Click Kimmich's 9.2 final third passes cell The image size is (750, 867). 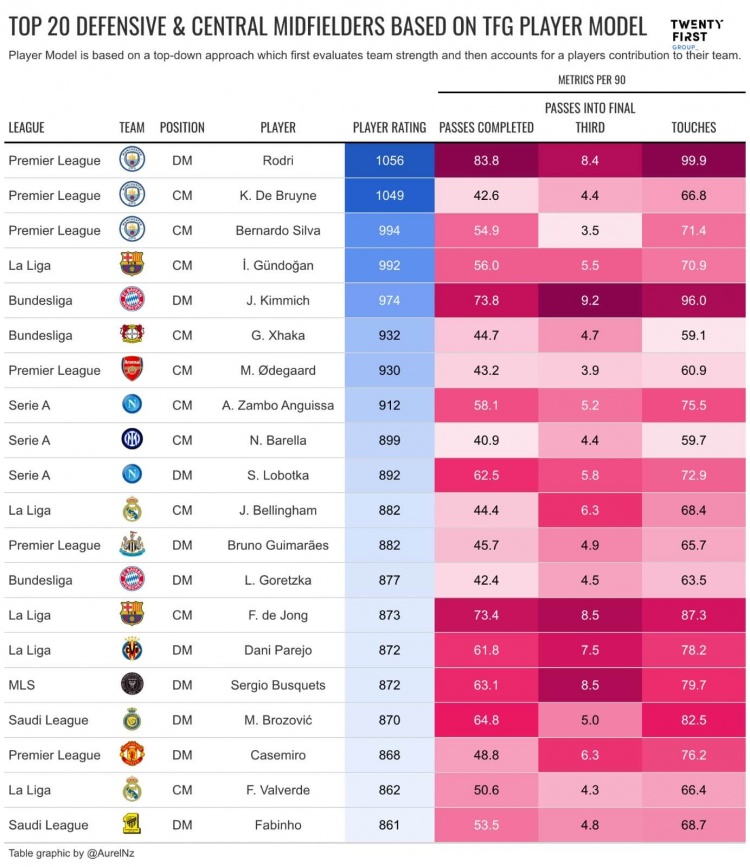590,300
